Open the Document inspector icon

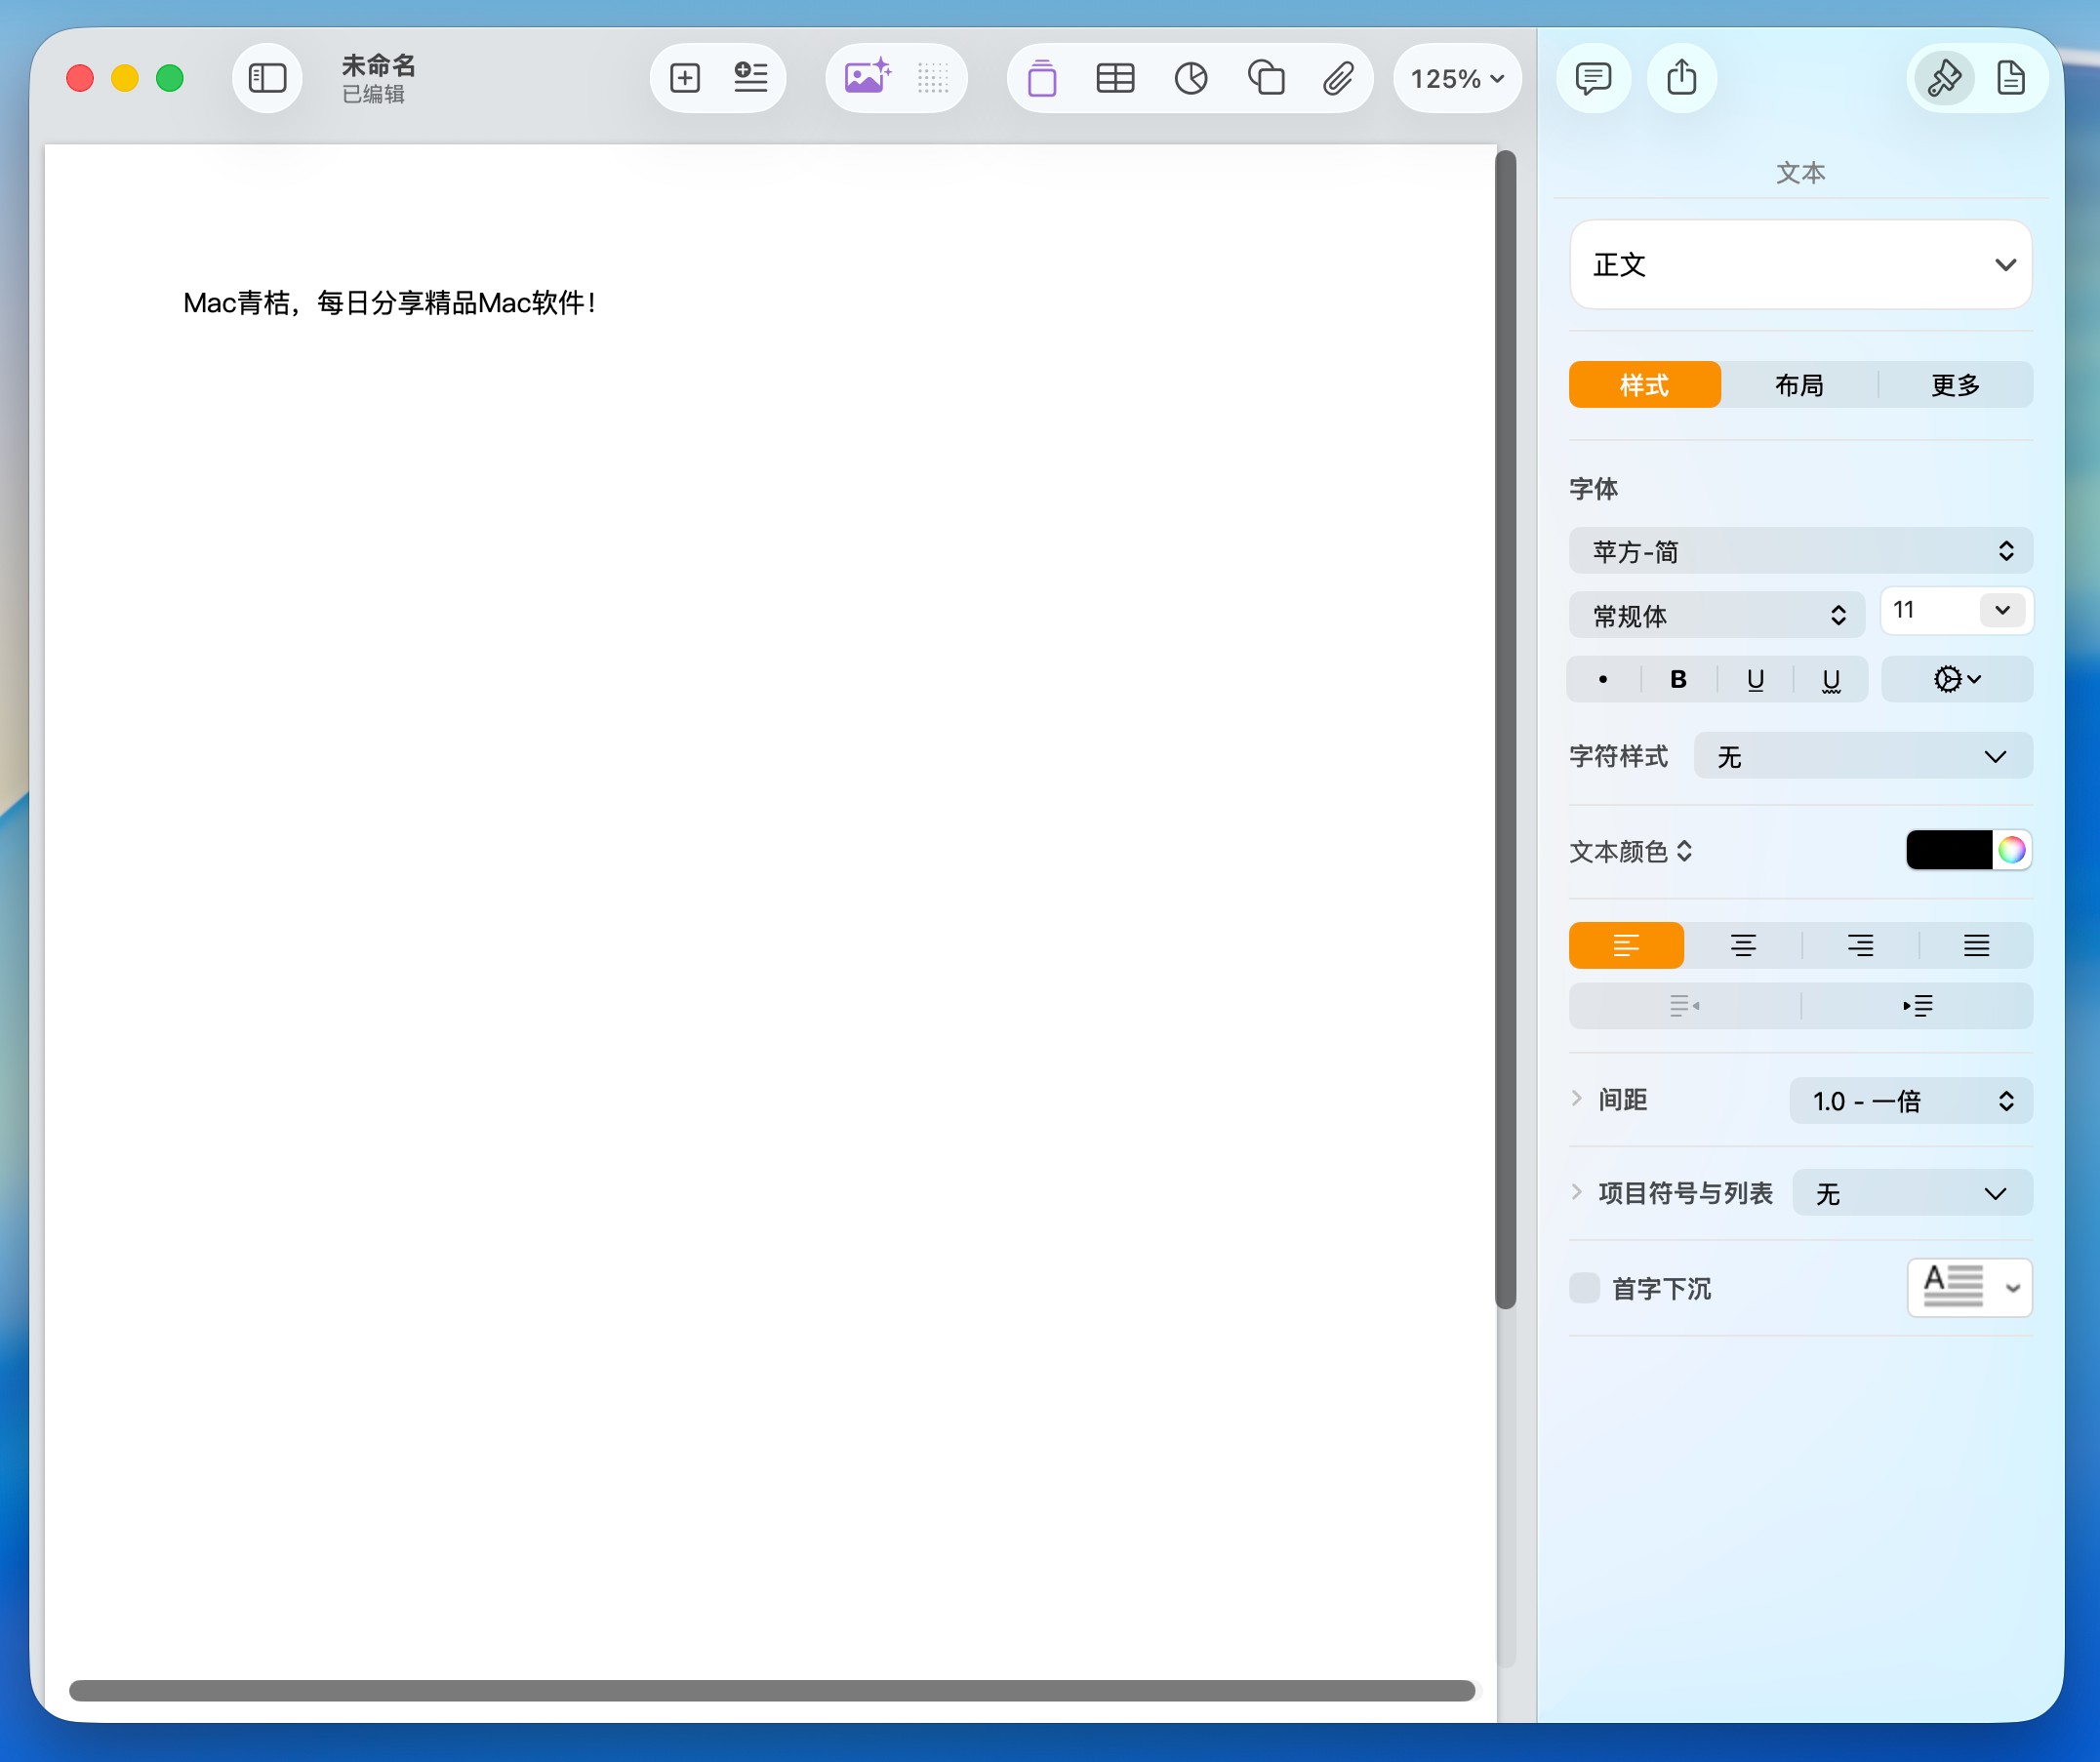pyautogui.click(x=2011, y=78)
